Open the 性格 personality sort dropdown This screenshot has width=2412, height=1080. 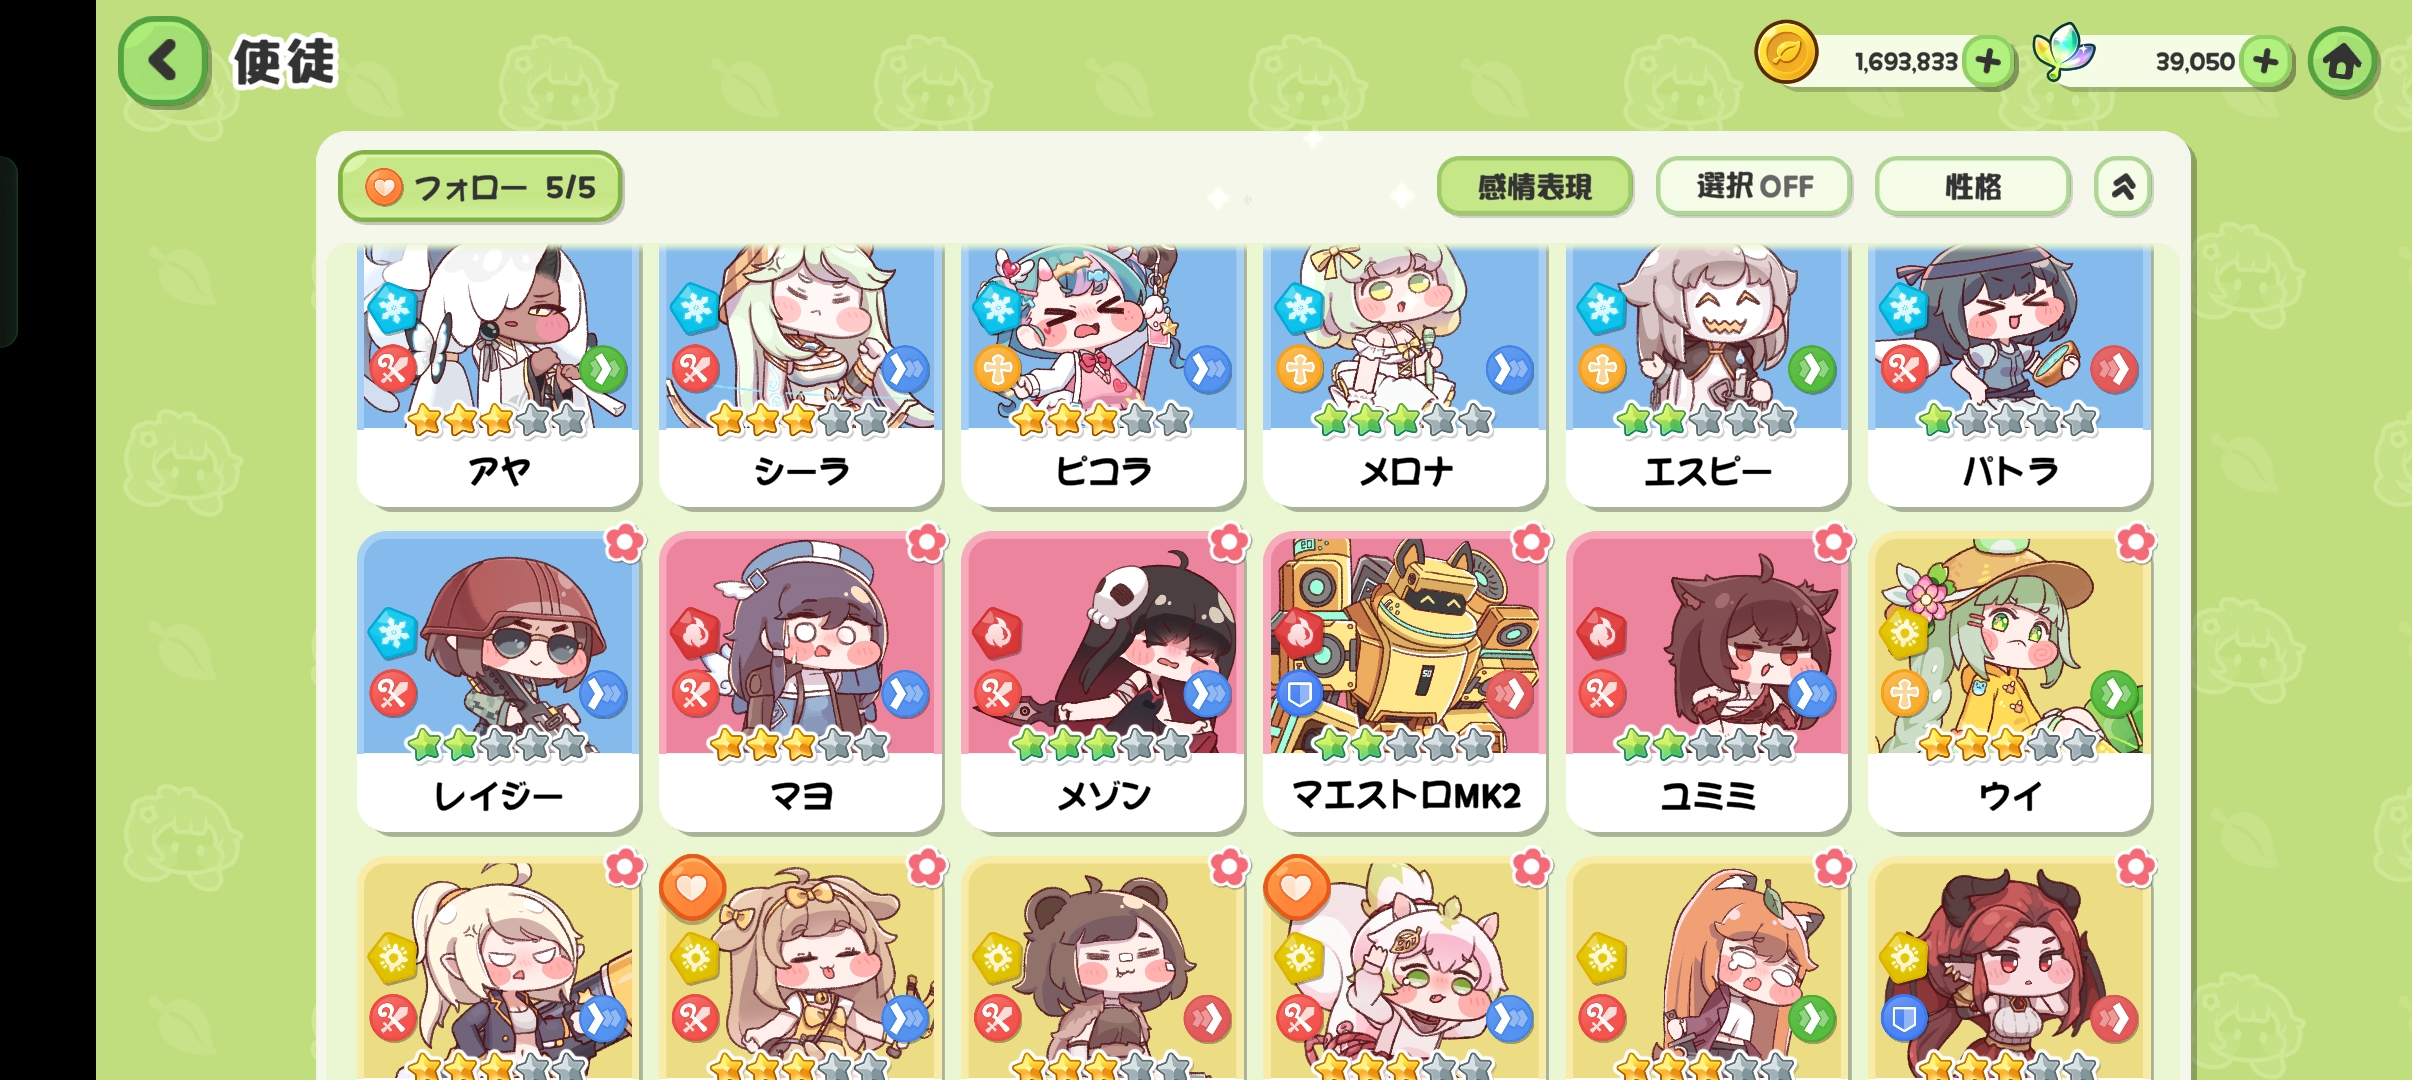[1972, 186]
